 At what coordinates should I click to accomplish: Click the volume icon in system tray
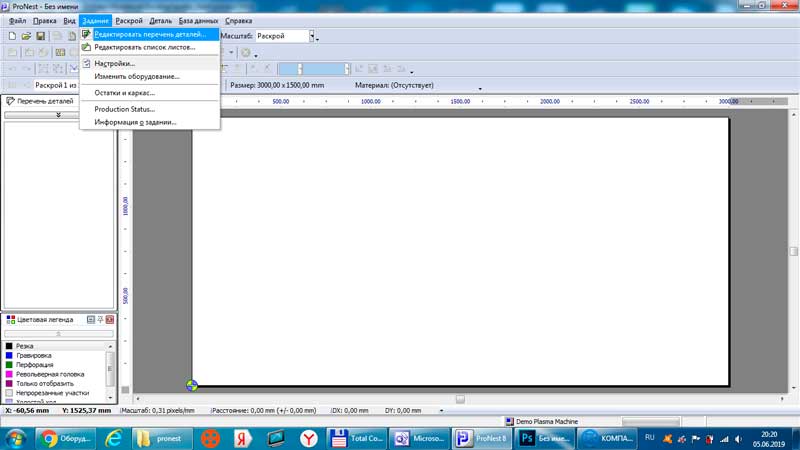(x=738, y=439)
